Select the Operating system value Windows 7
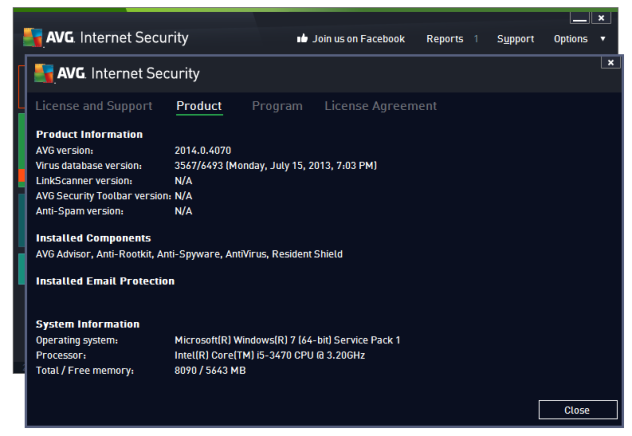The height and width of the screenshot is (436, 632). coord(287,340)
